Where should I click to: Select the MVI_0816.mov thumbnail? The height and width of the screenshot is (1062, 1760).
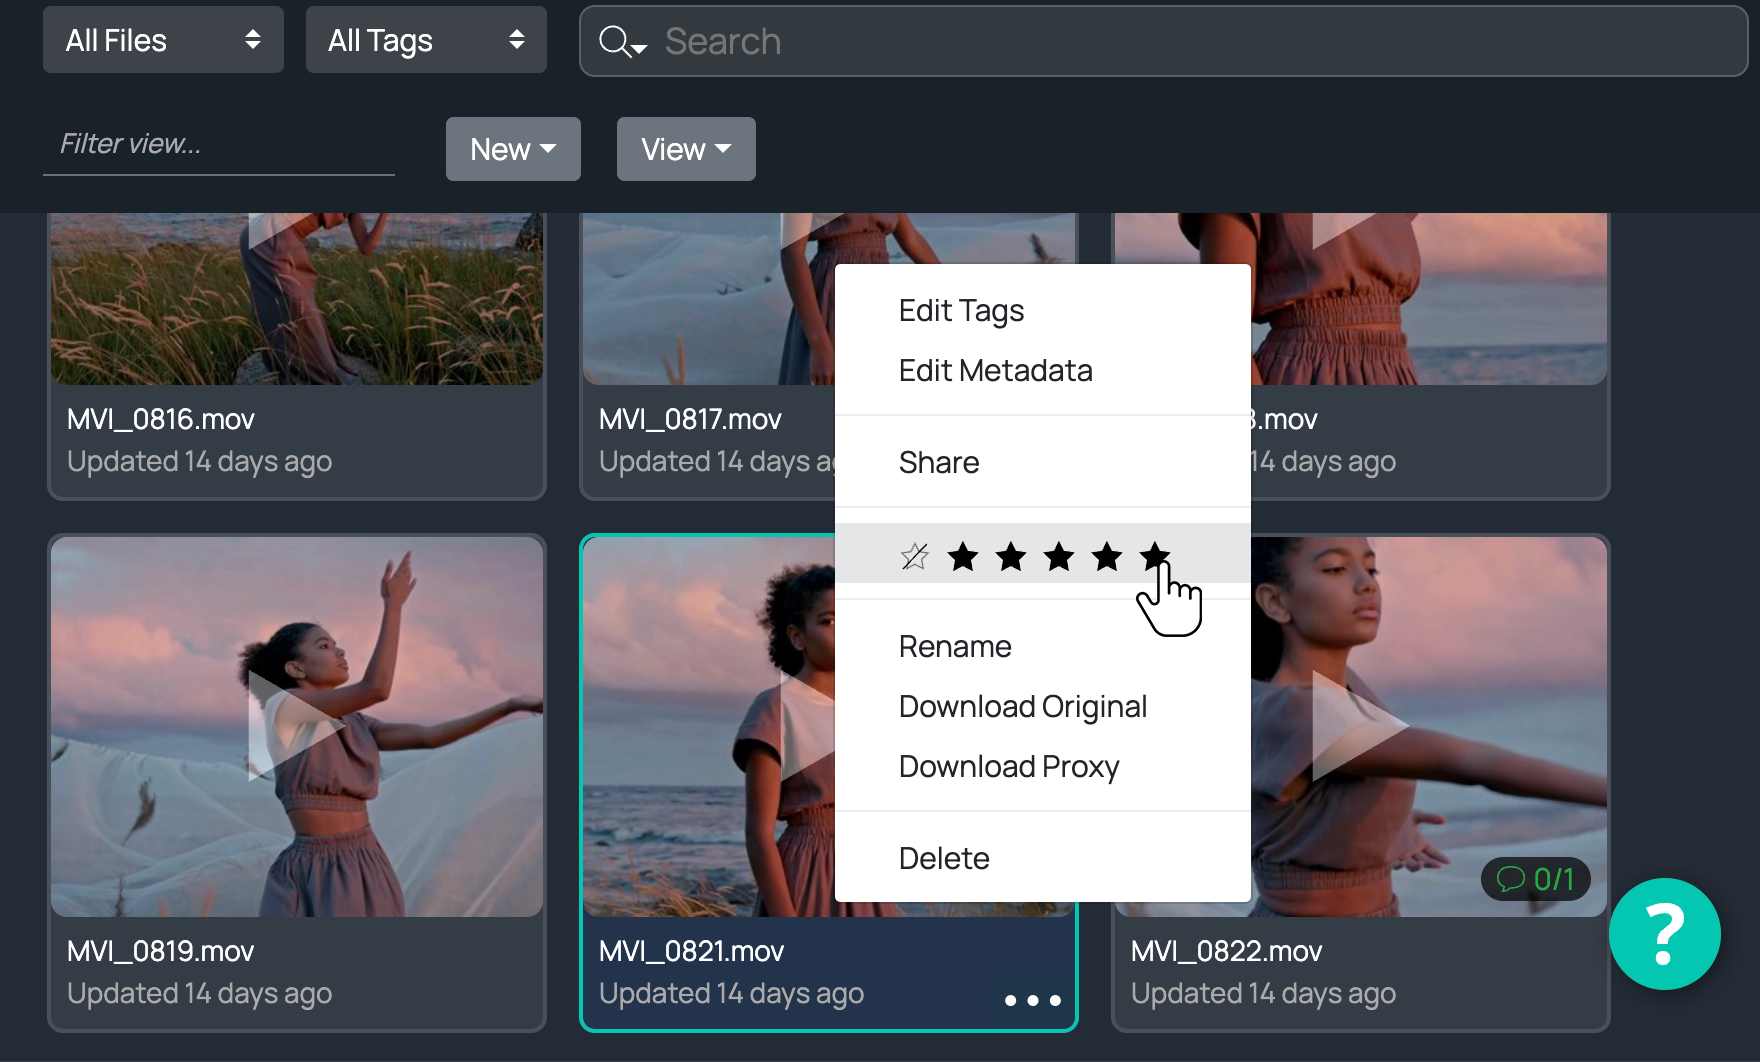297,300
